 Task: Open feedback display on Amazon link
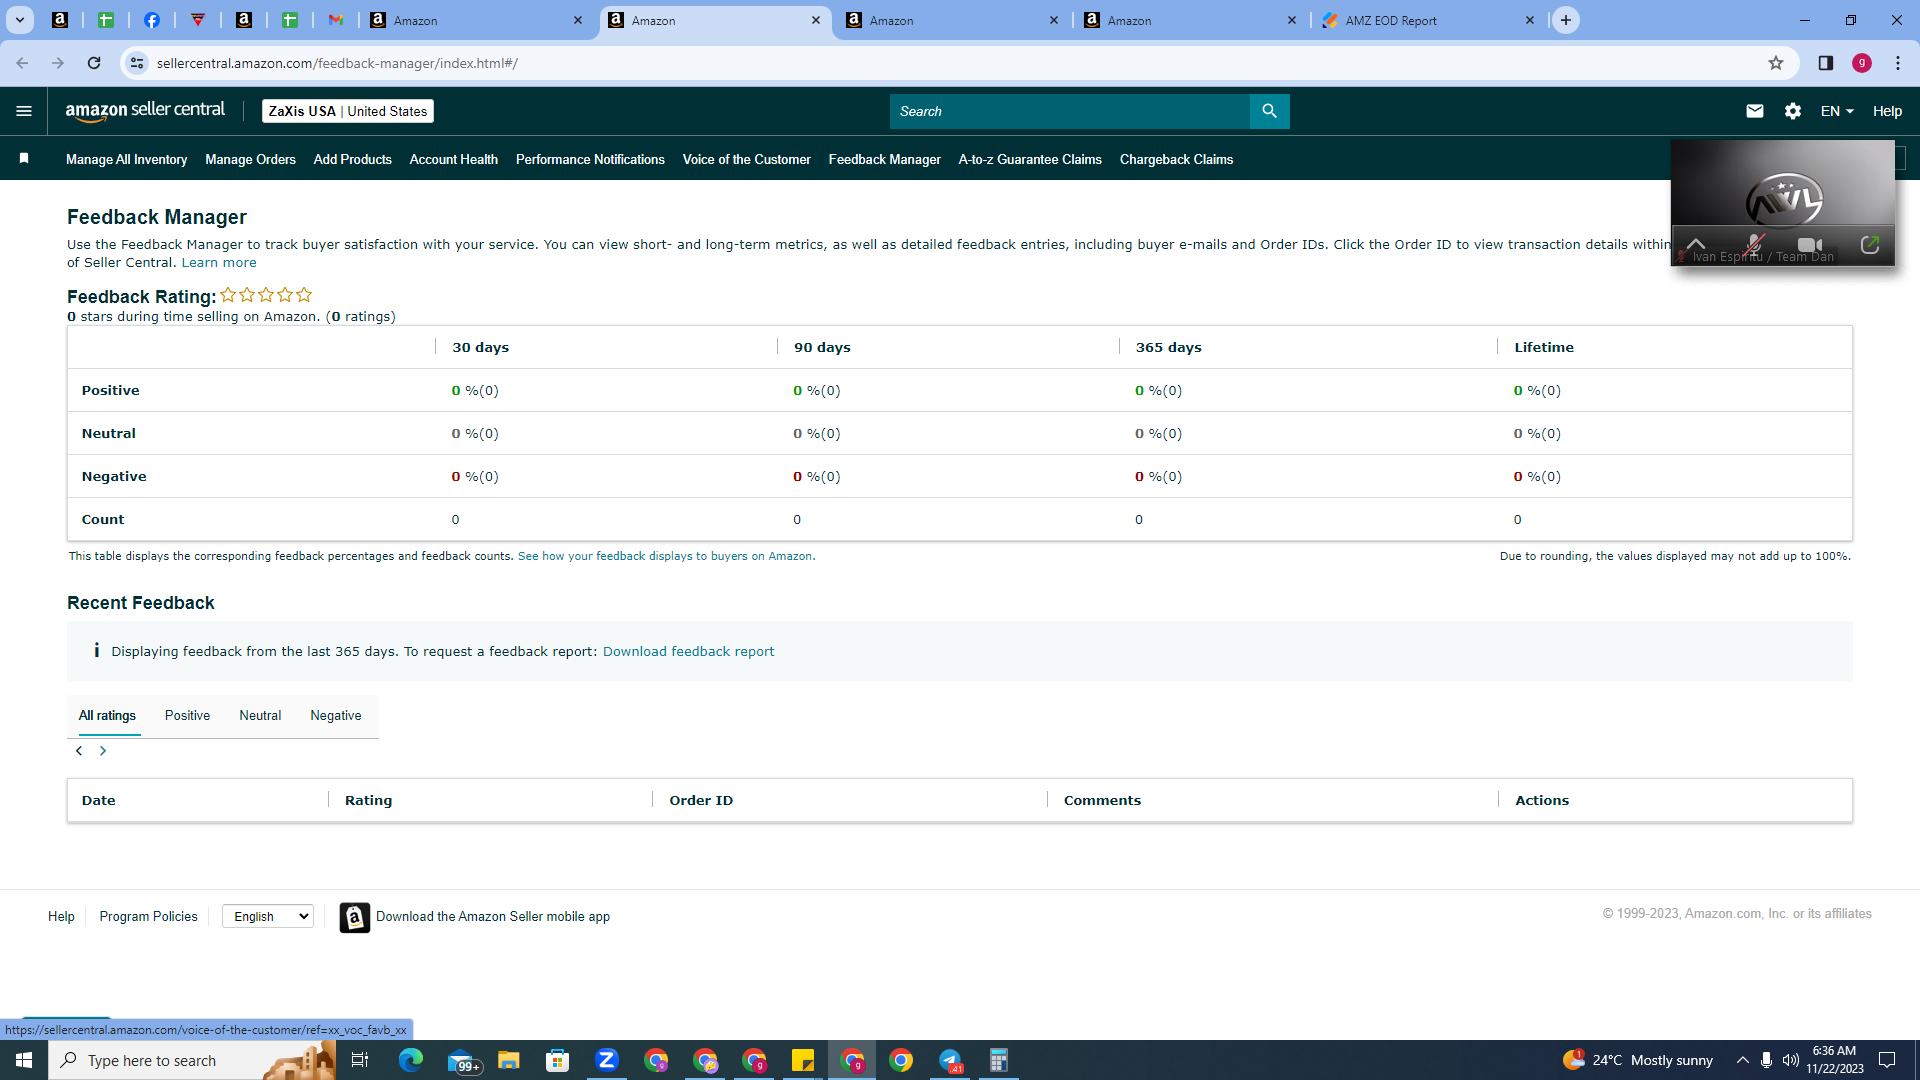[666, 556]
